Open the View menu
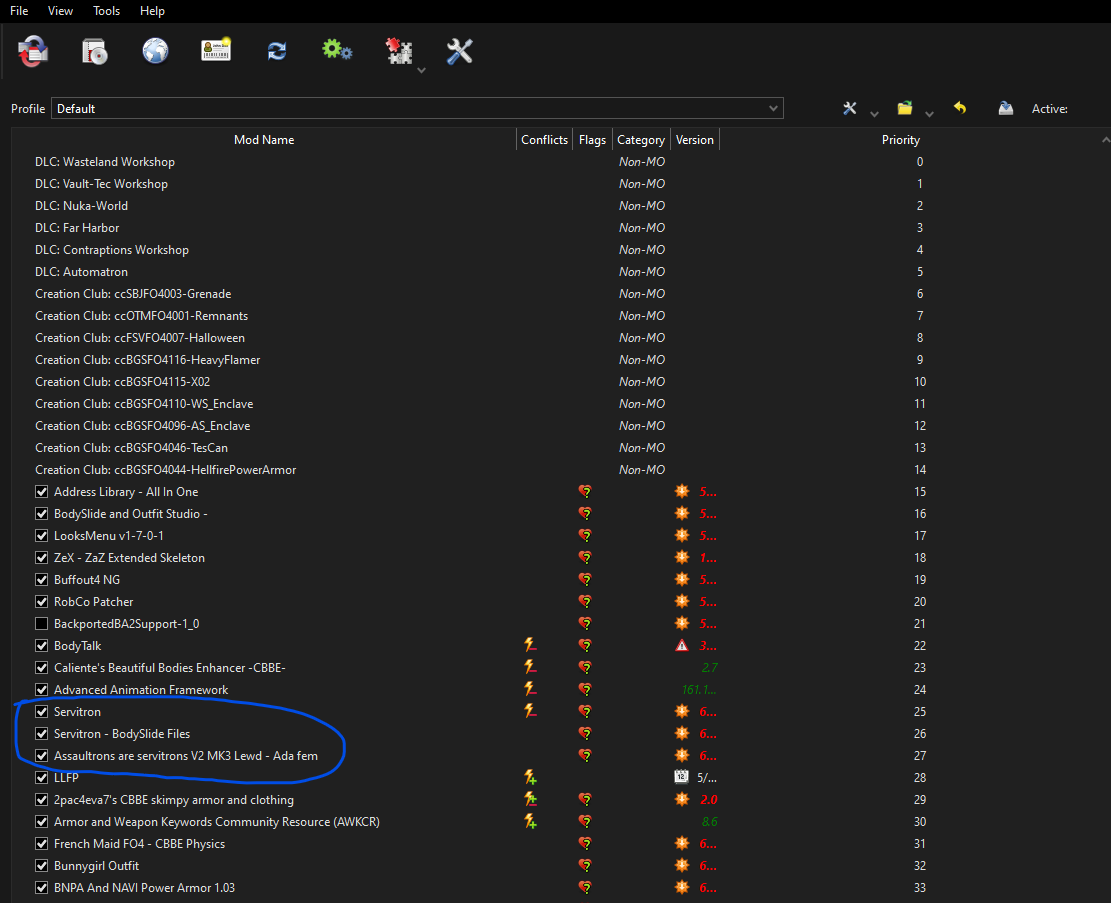Image resolution: width=1111 pixels, height=903 pixels. pos(60,11)
